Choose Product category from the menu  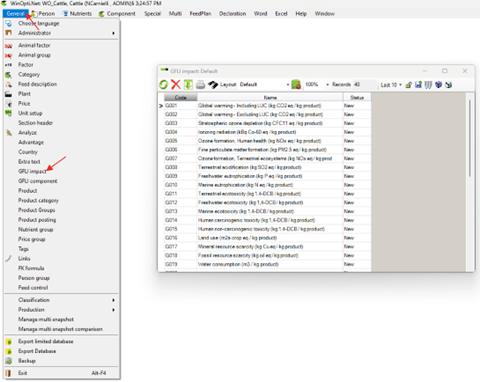click(38, 200)
